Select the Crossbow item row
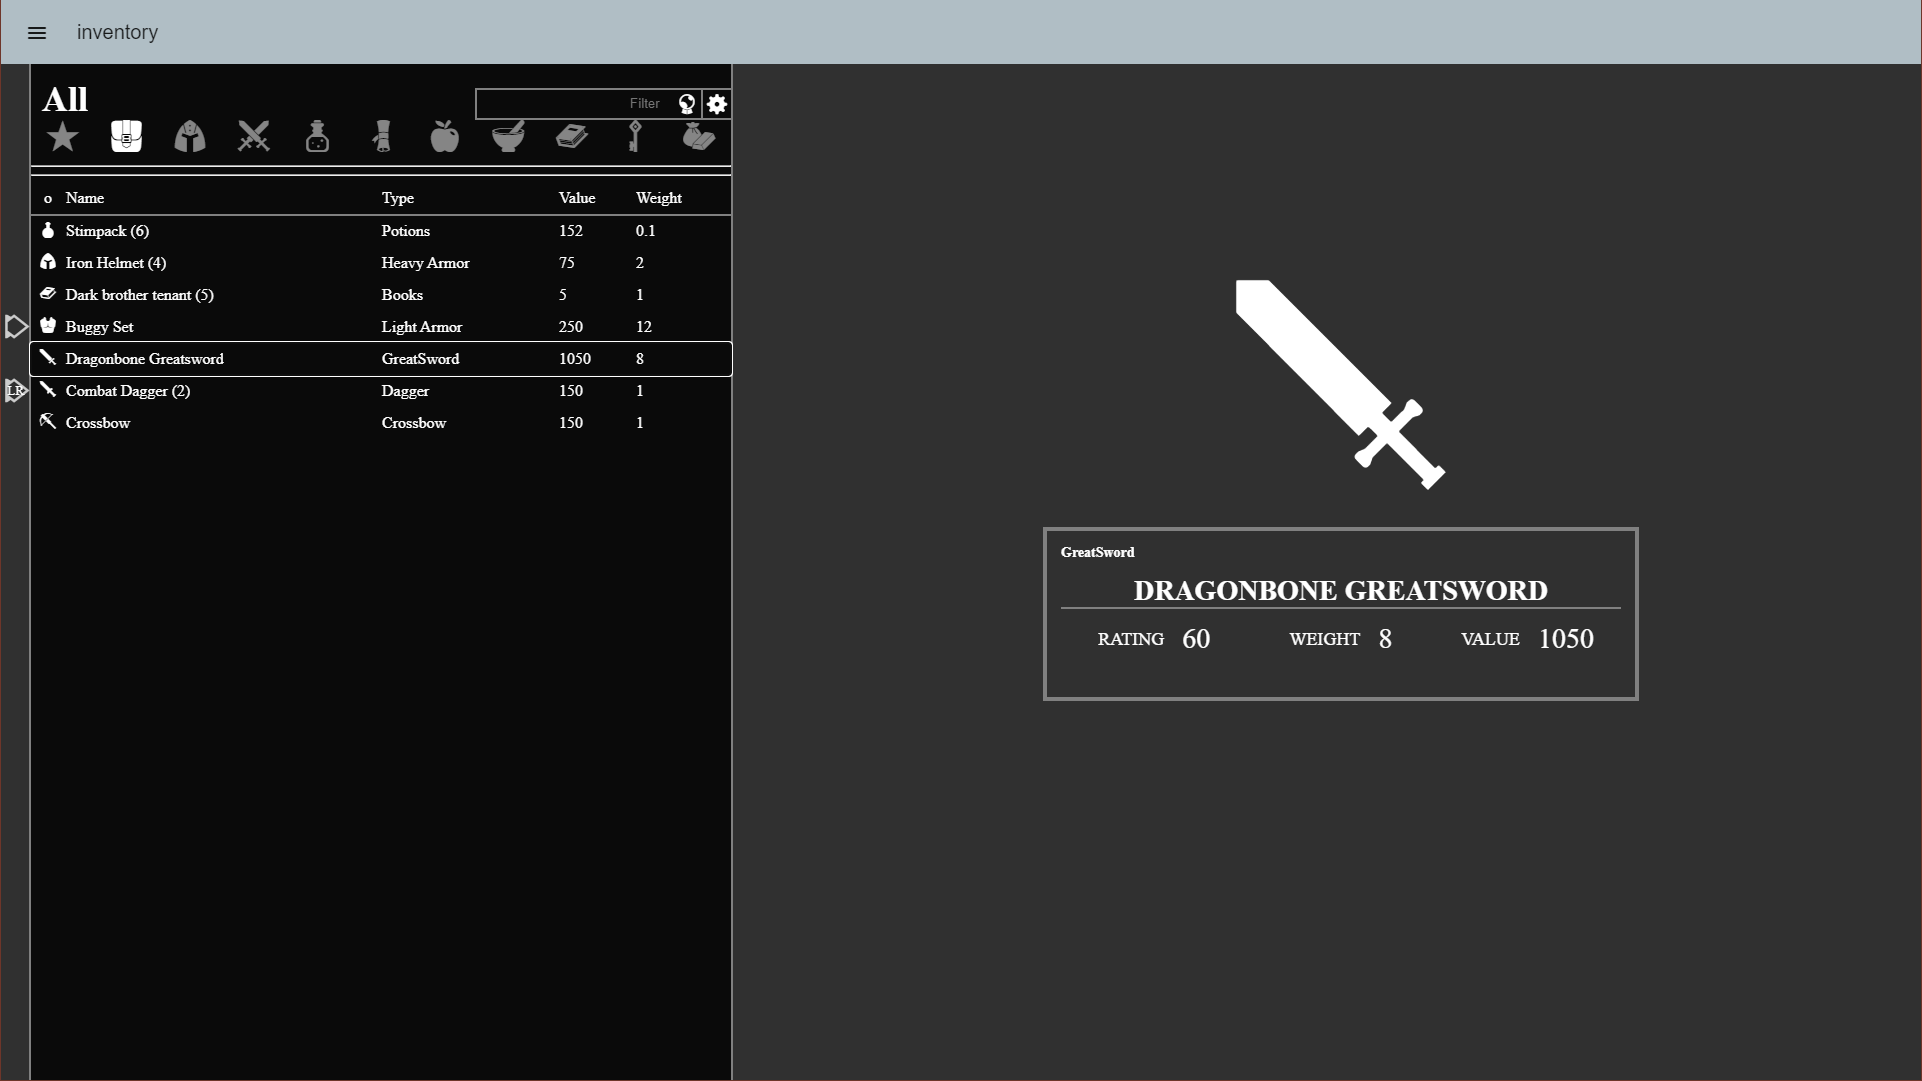Viewport: 1922px width, 1081px height. (380, 423)
